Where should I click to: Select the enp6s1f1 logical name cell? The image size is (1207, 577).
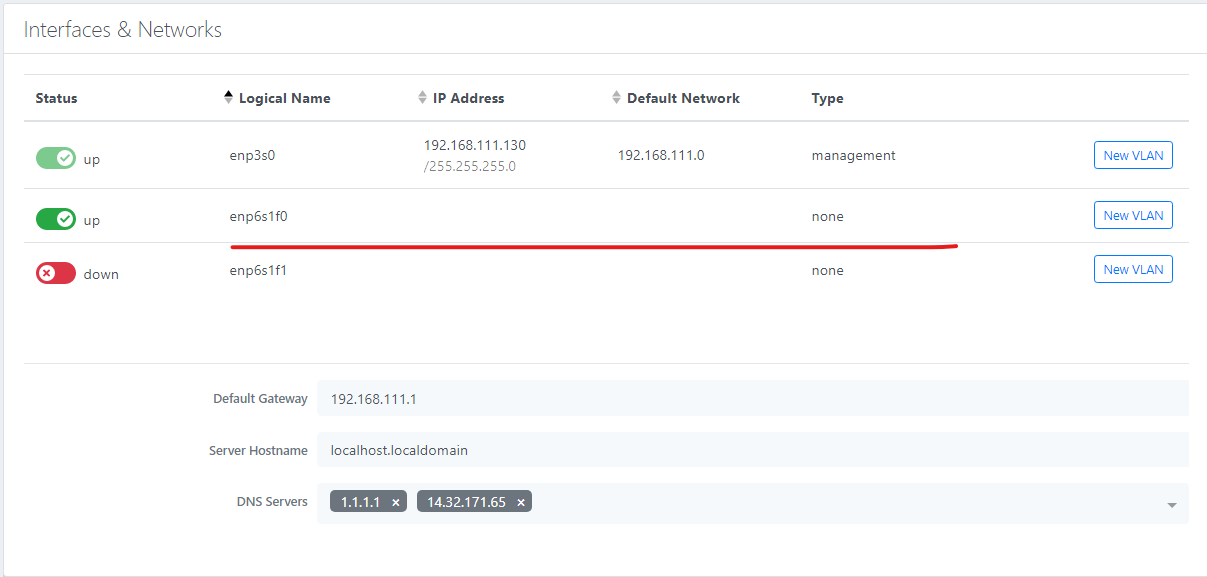[x=258, y=270]
